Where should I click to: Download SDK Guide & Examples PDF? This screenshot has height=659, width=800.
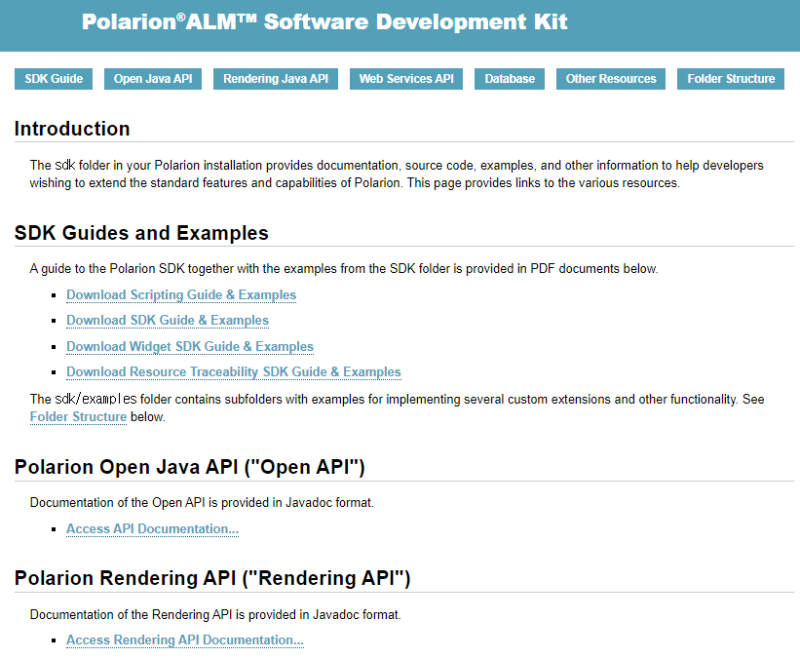167,321
